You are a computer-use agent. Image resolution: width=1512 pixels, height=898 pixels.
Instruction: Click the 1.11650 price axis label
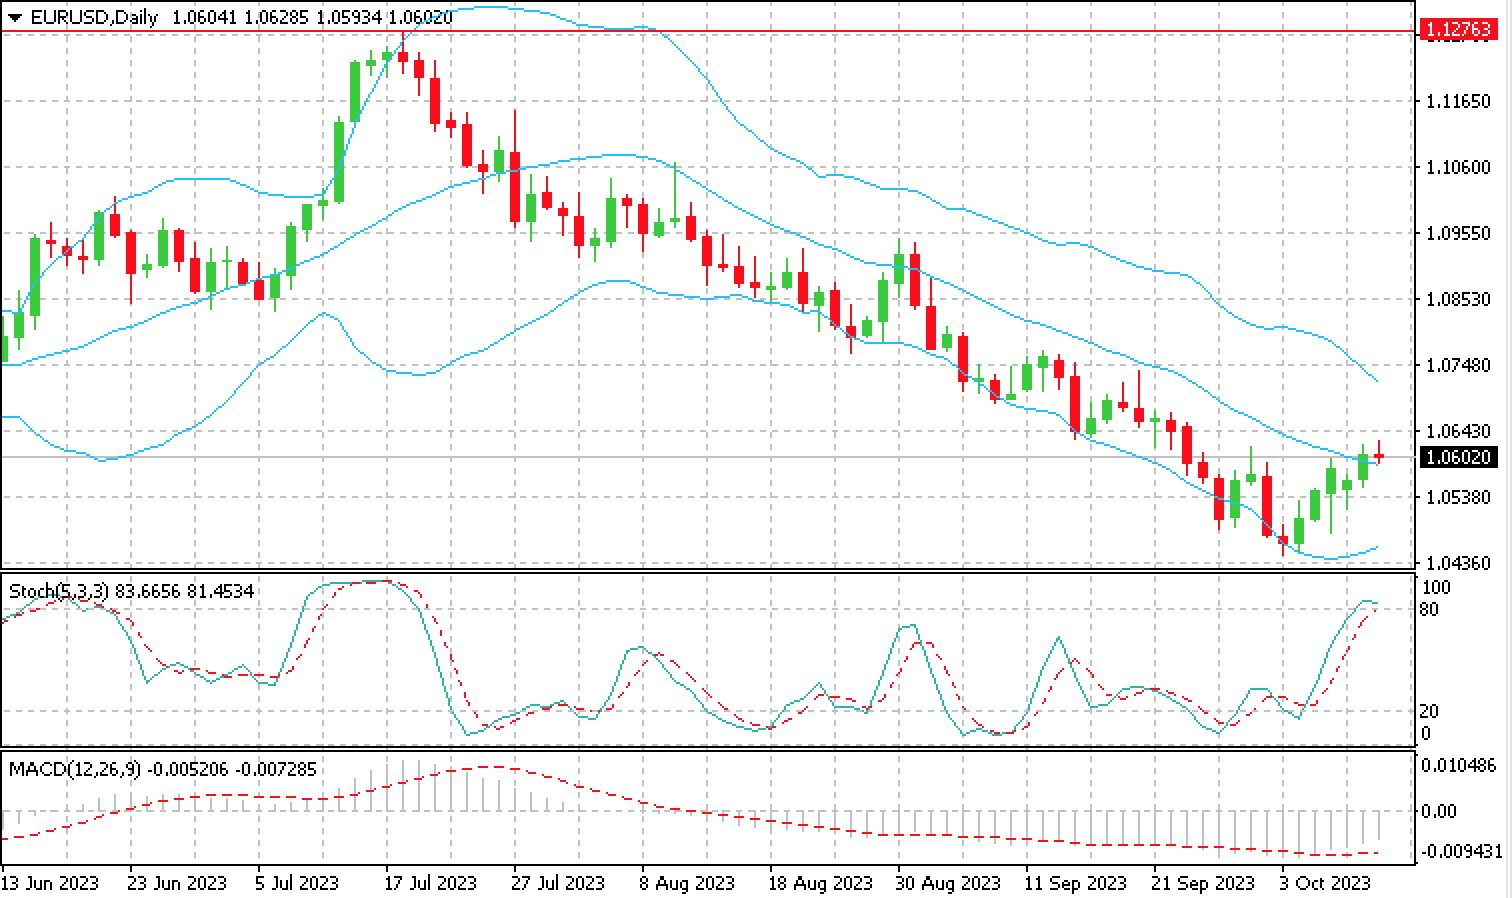pos(1456,101)
